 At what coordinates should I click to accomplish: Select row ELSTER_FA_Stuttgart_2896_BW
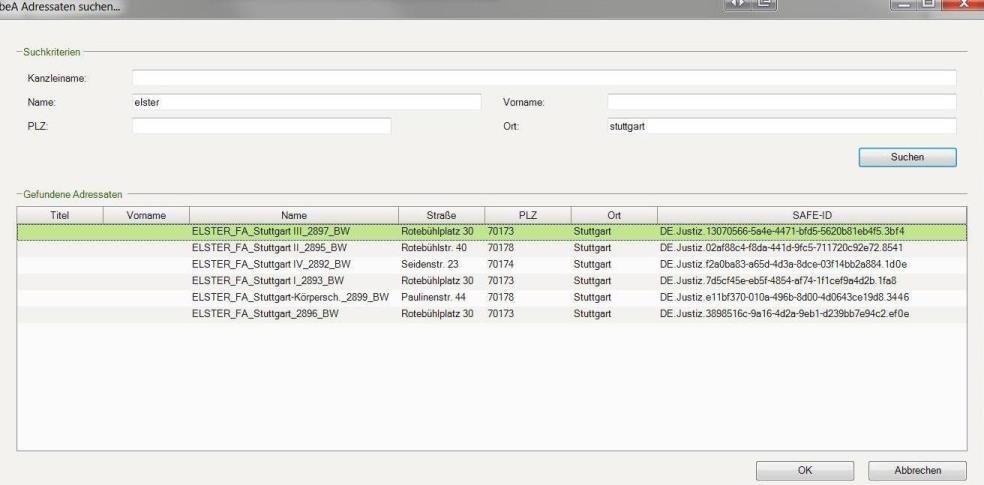(492, 313)
